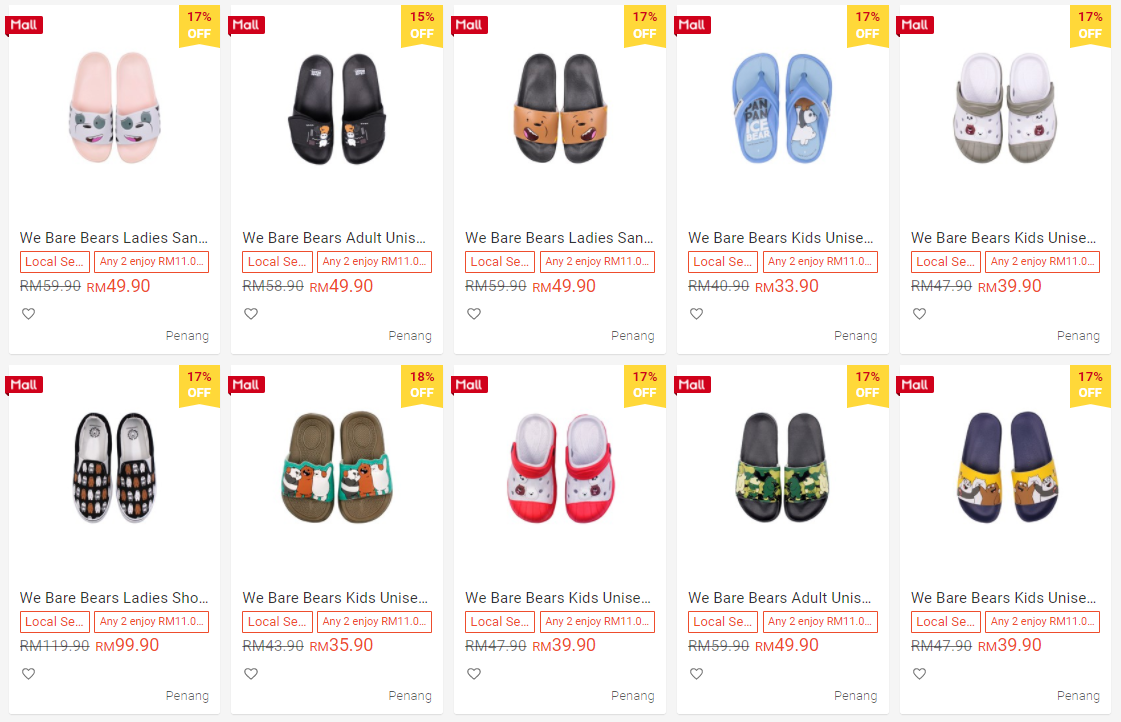The height and width of the screenshot is (722, 1121).
Task: Open the brown bear ladies sandal image
Action: tap(559, 108)
